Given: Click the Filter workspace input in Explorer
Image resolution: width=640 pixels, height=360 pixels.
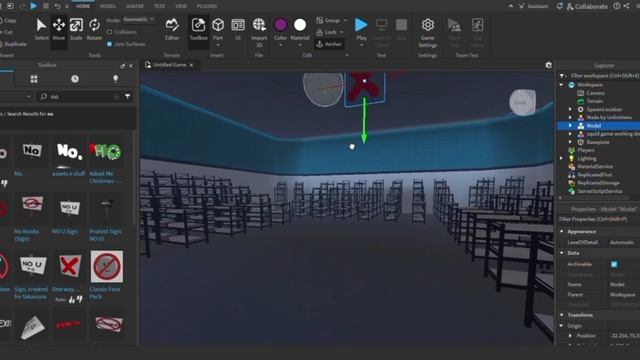Looking at the screenshot, I should pos(603,76).
